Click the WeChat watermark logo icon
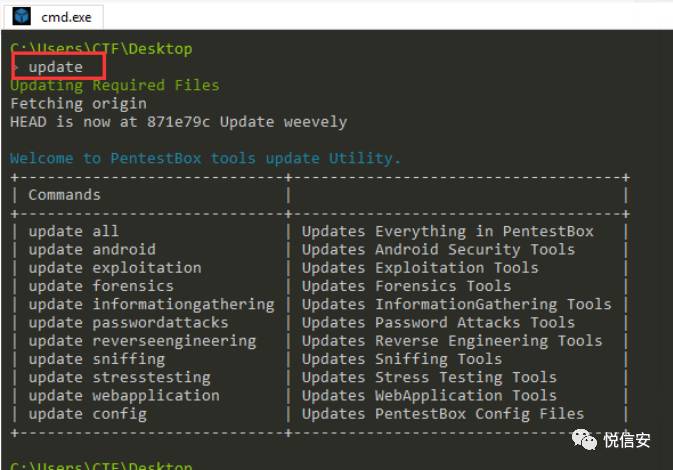 (584, 439)
